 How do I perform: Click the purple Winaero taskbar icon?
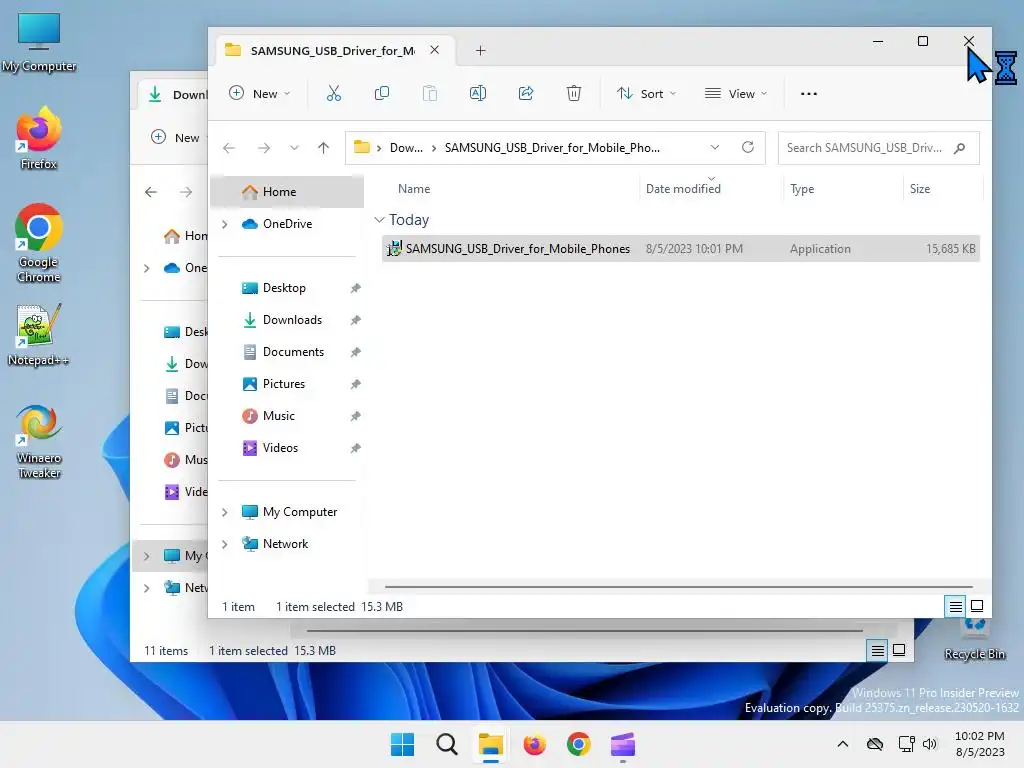click(x=623, y=744)
